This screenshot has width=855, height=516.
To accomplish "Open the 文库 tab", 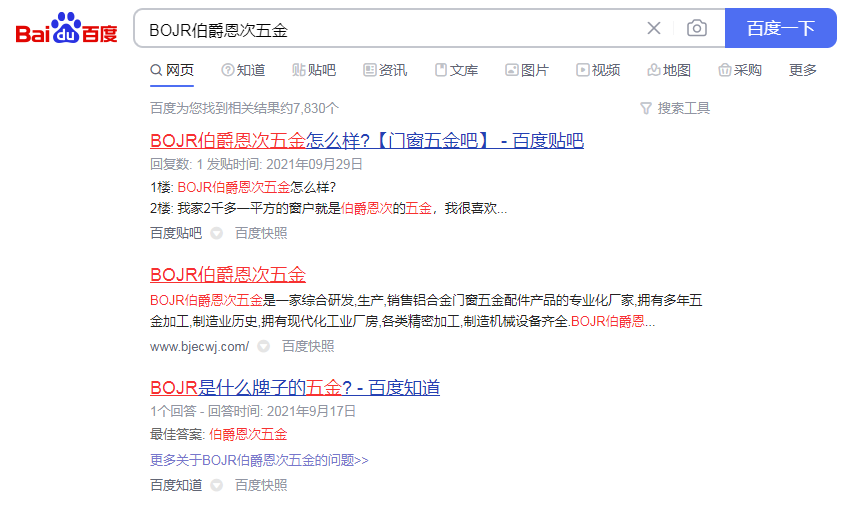I will pyautogui.click(x=456, y=70).
